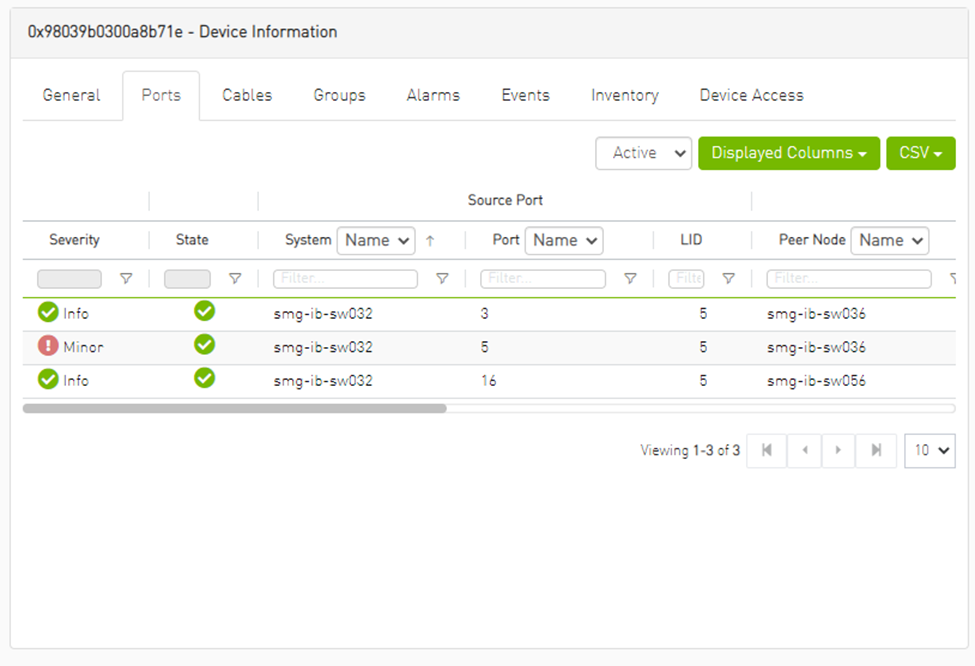The image size is (975, 666).
Task: Click the LID column filter funnel icon
Action: tap(729, 279)
